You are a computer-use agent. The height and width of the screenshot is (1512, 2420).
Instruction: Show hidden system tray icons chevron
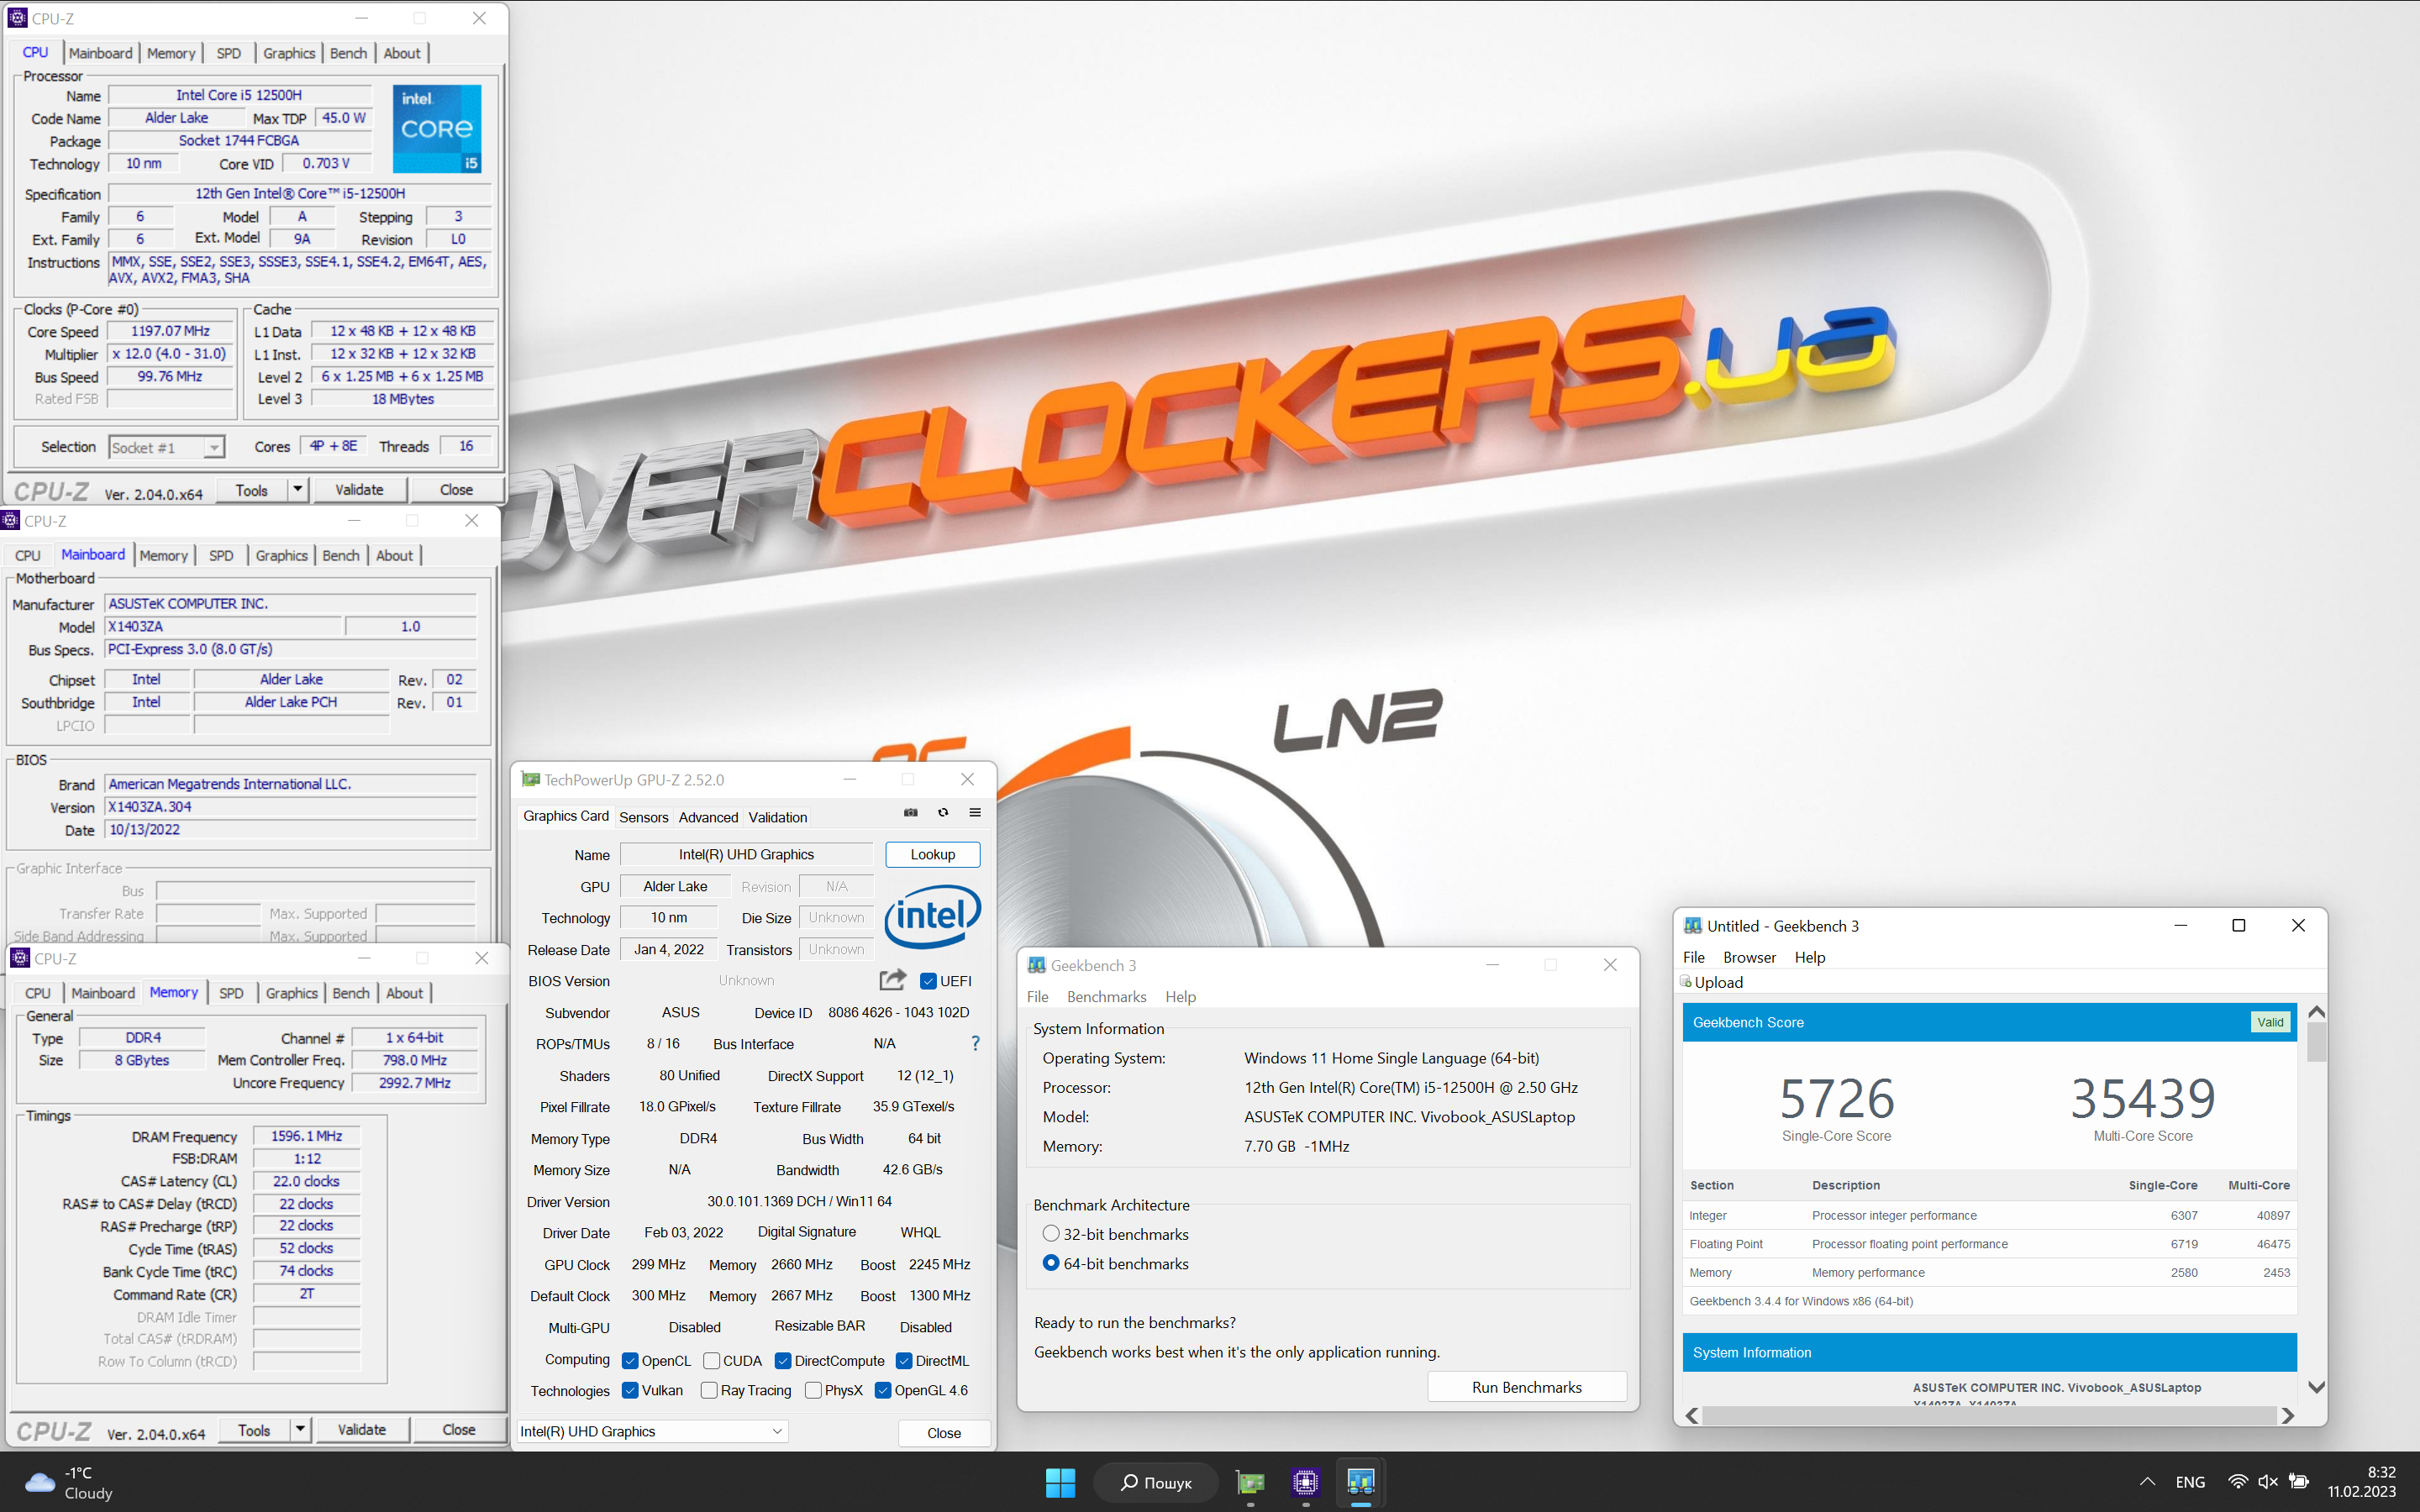(x=2147, y=1482)
